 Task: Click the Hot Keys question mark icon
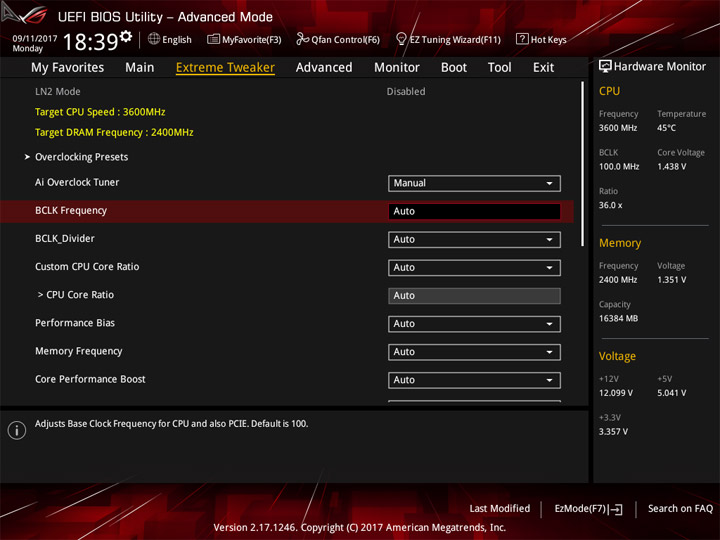522,39
